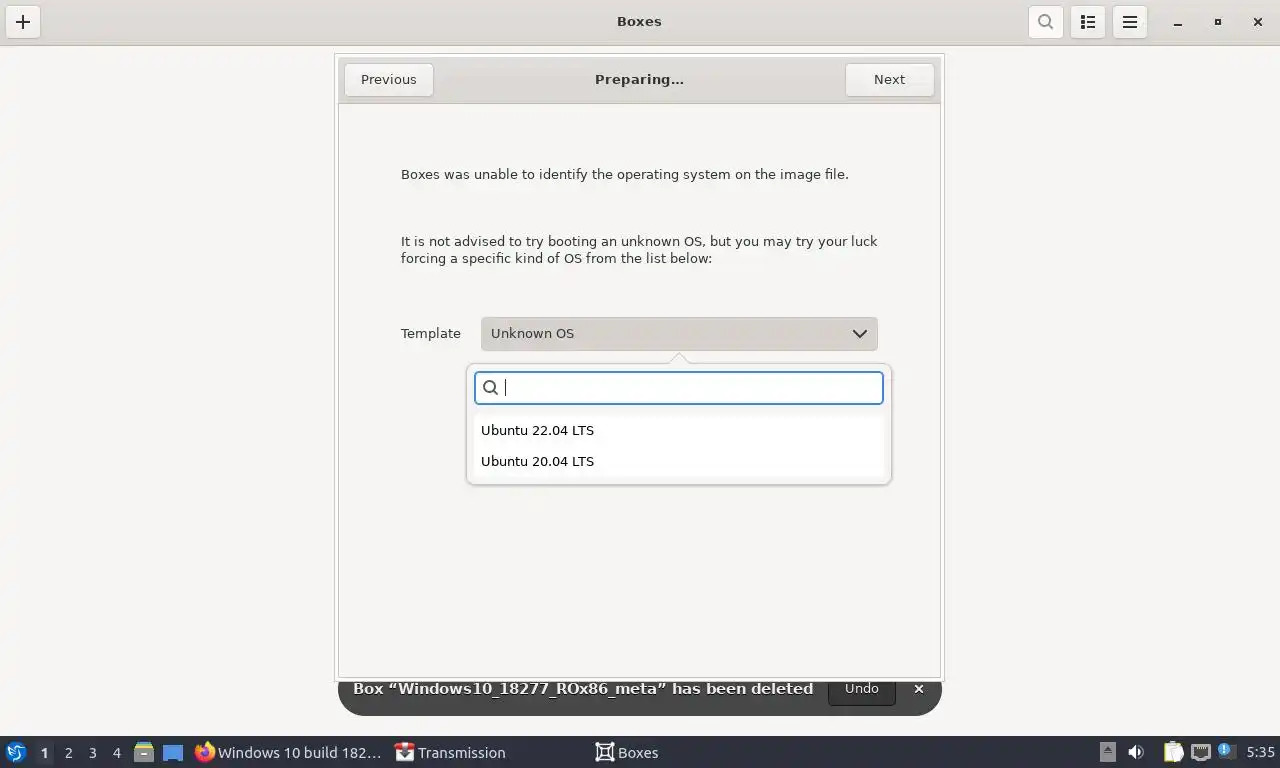Click the show desktop taskbar icon
Image resolution: width=1280 pixels, height=768 pixels.
pos(173,752)
